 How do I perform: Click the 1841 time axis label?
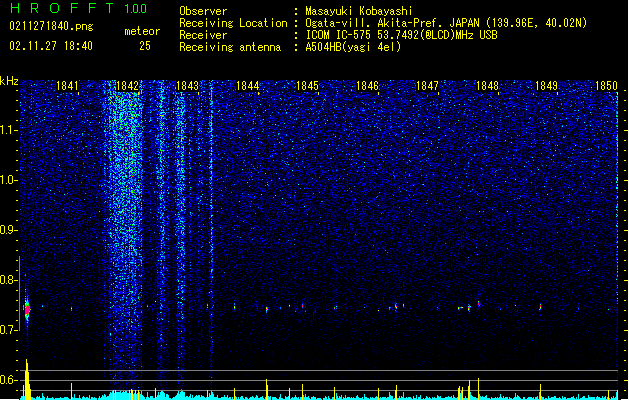pos(67,86)
